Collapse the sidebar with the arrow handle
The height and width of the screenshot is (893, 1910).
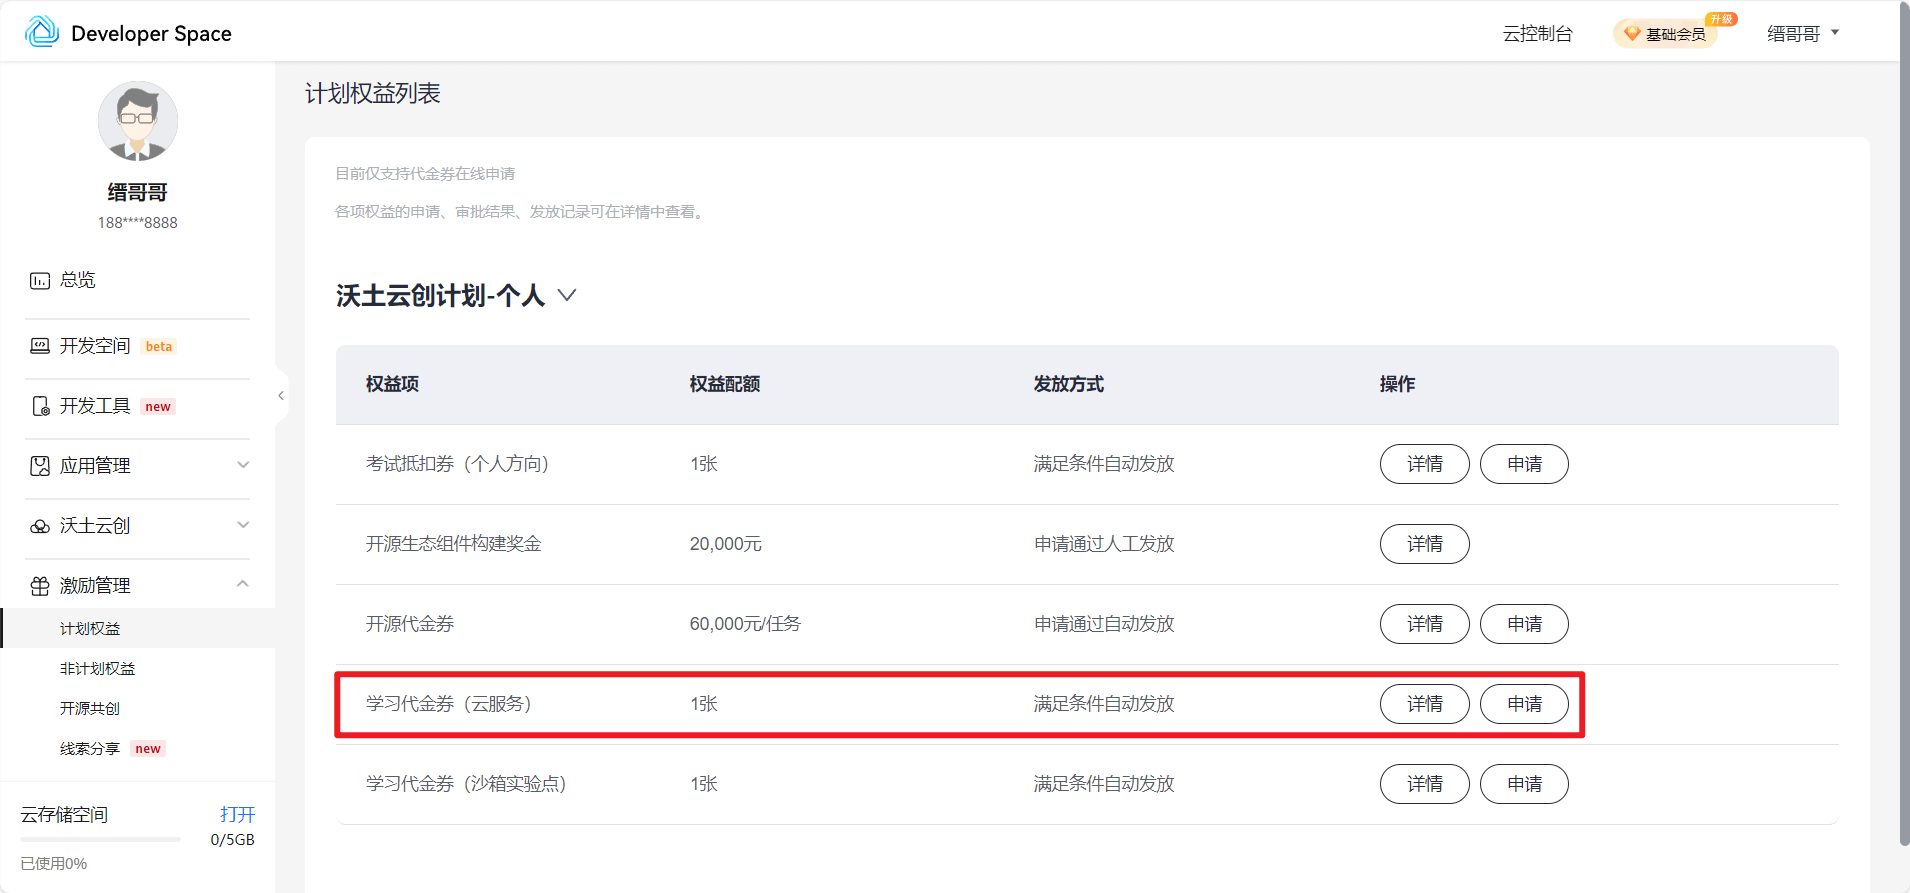[x=281, y=396]
